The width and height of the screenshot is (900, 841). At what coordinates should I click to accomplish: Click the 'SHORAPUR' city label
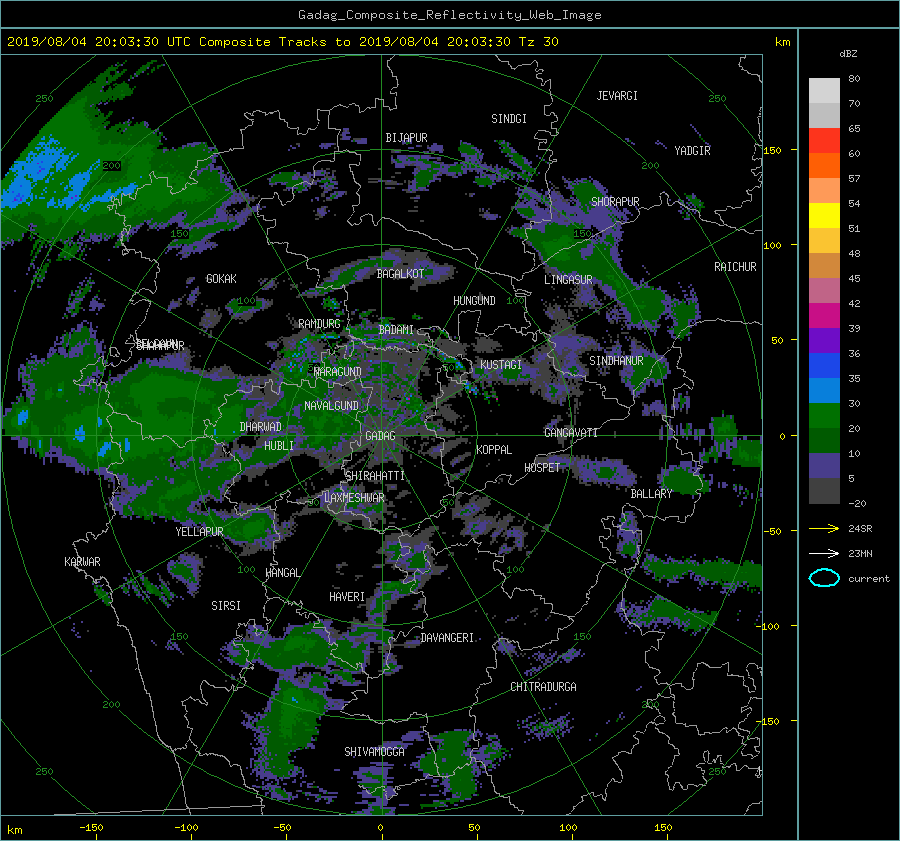615,202
